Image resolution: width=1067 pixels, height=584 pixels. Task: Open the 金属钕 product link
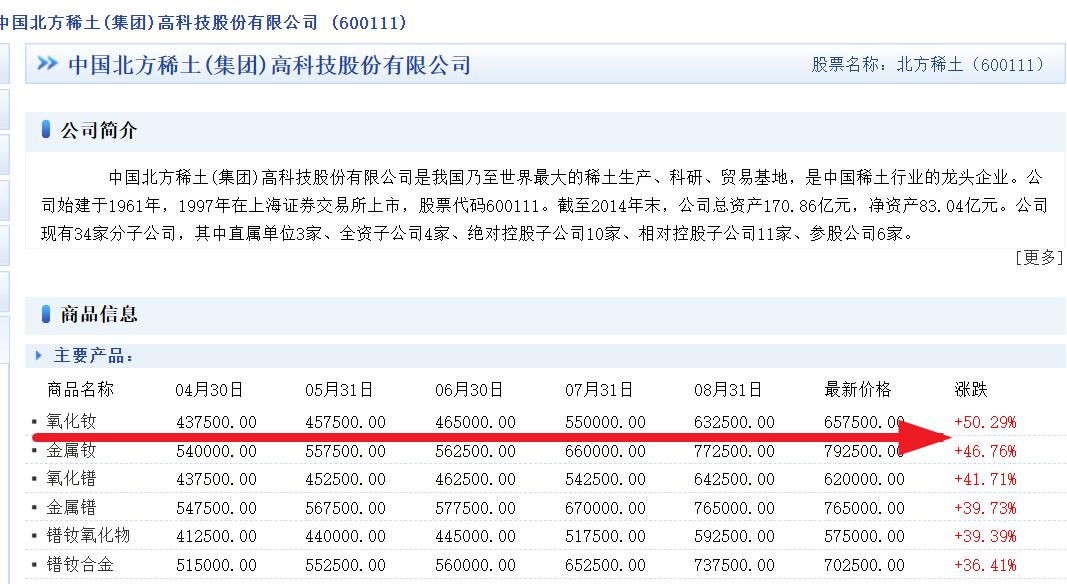[71, 450]
